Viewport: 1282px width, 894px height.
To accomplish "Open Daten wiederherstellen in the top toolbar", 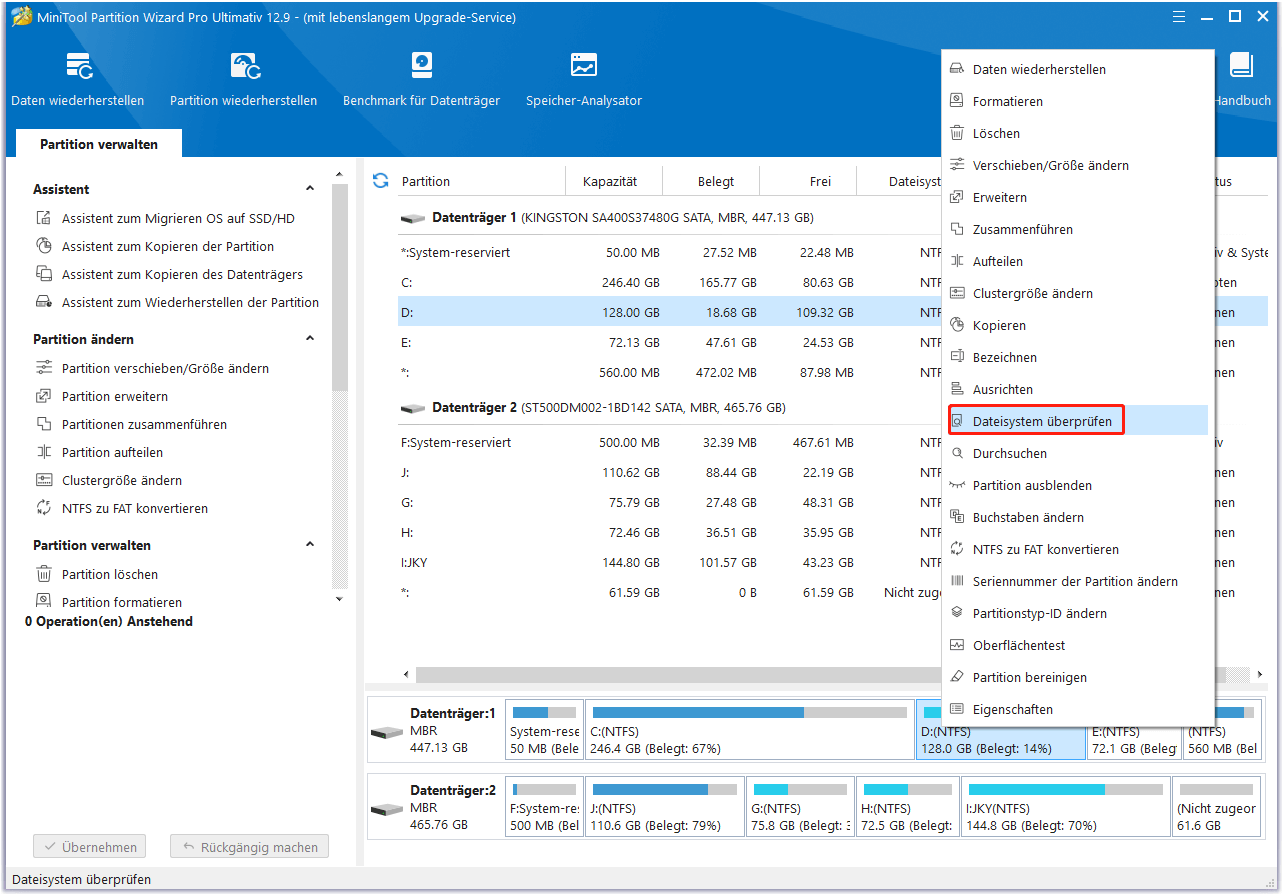I will tap(78, 79).
